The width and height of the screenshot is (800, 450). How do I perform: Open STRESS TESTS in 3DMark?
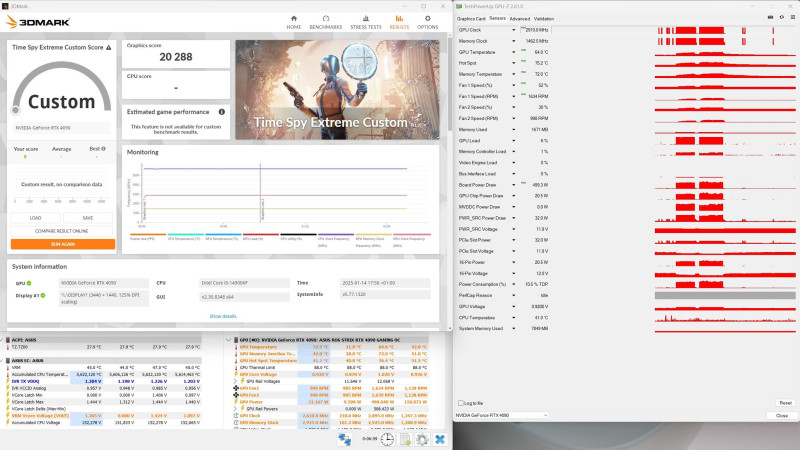[365, 22]
